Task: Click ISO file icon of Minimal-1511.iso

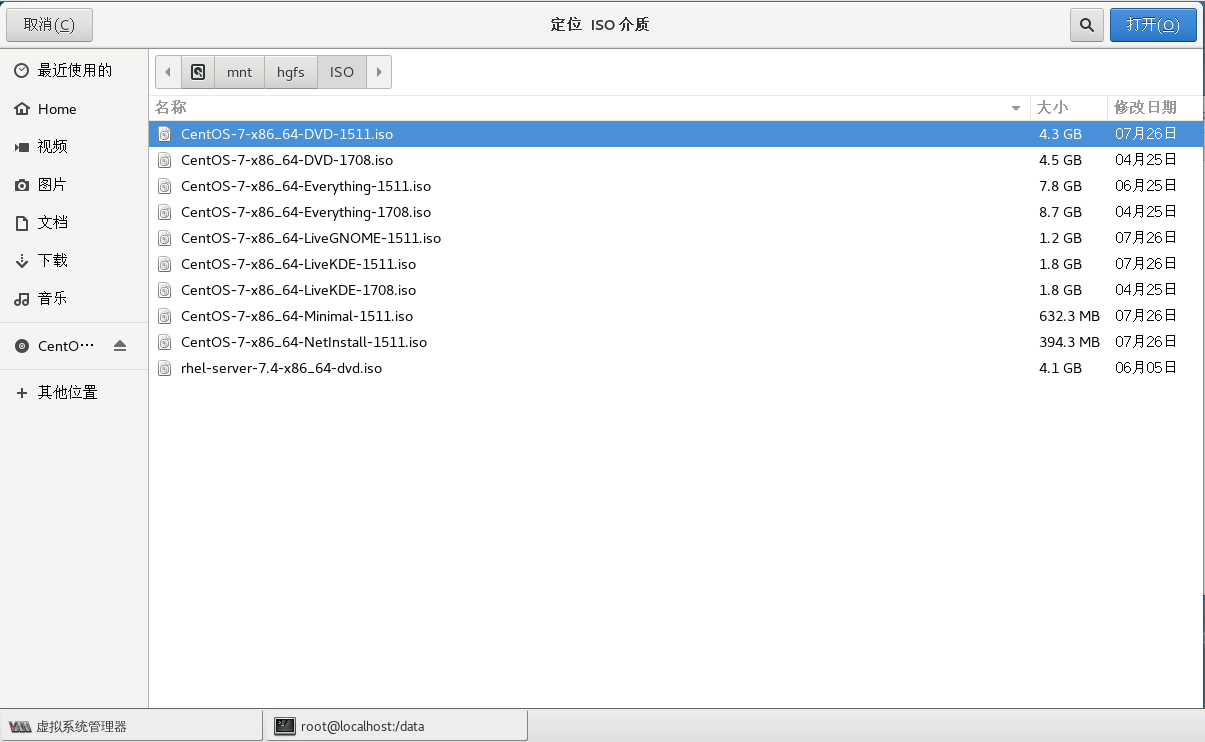Action: click(165, 316)
